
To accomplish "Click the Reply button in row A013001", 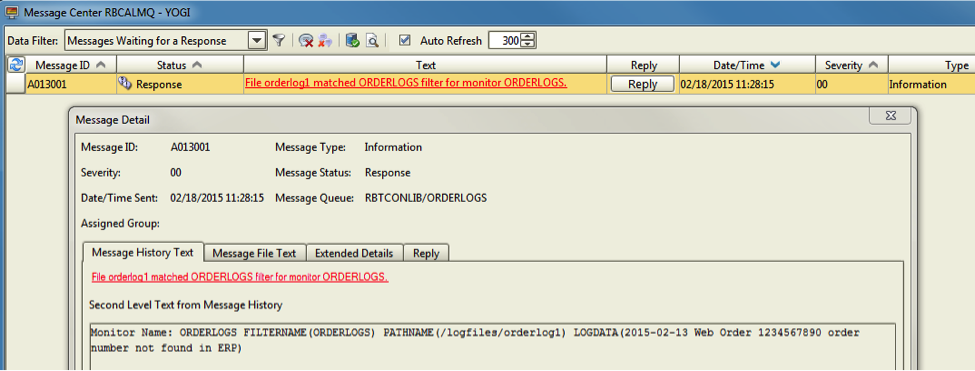I will (x=642, y=85).
